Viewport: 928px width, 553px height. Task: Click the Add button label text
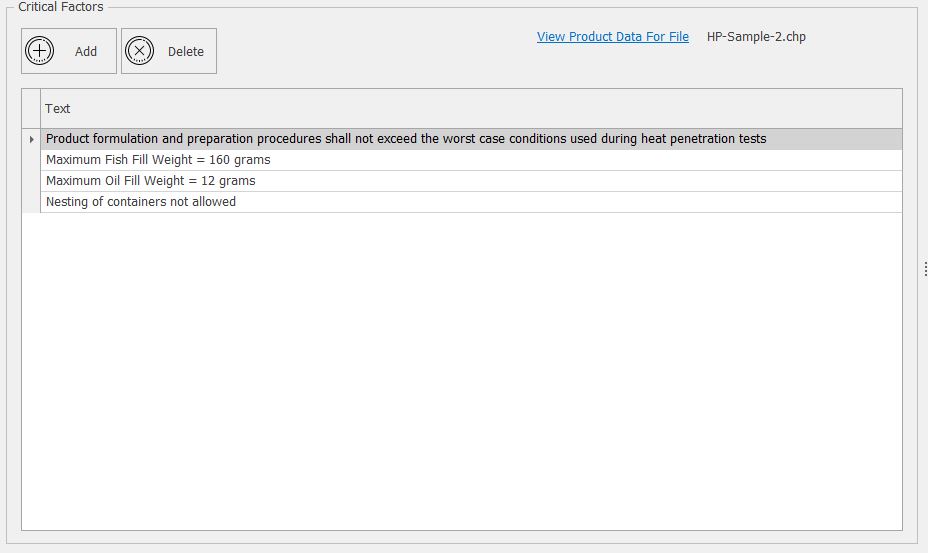point(86,52)
